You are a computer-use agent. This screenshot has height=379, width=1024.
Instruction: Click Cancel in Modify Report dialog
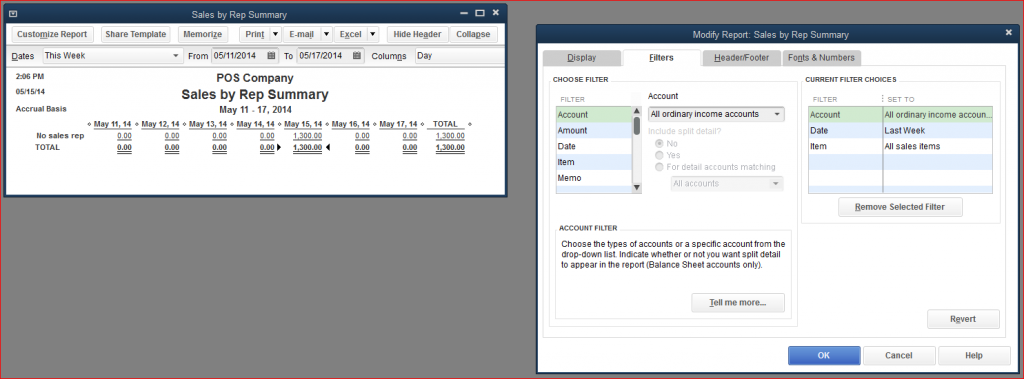[x=899, y=356]
